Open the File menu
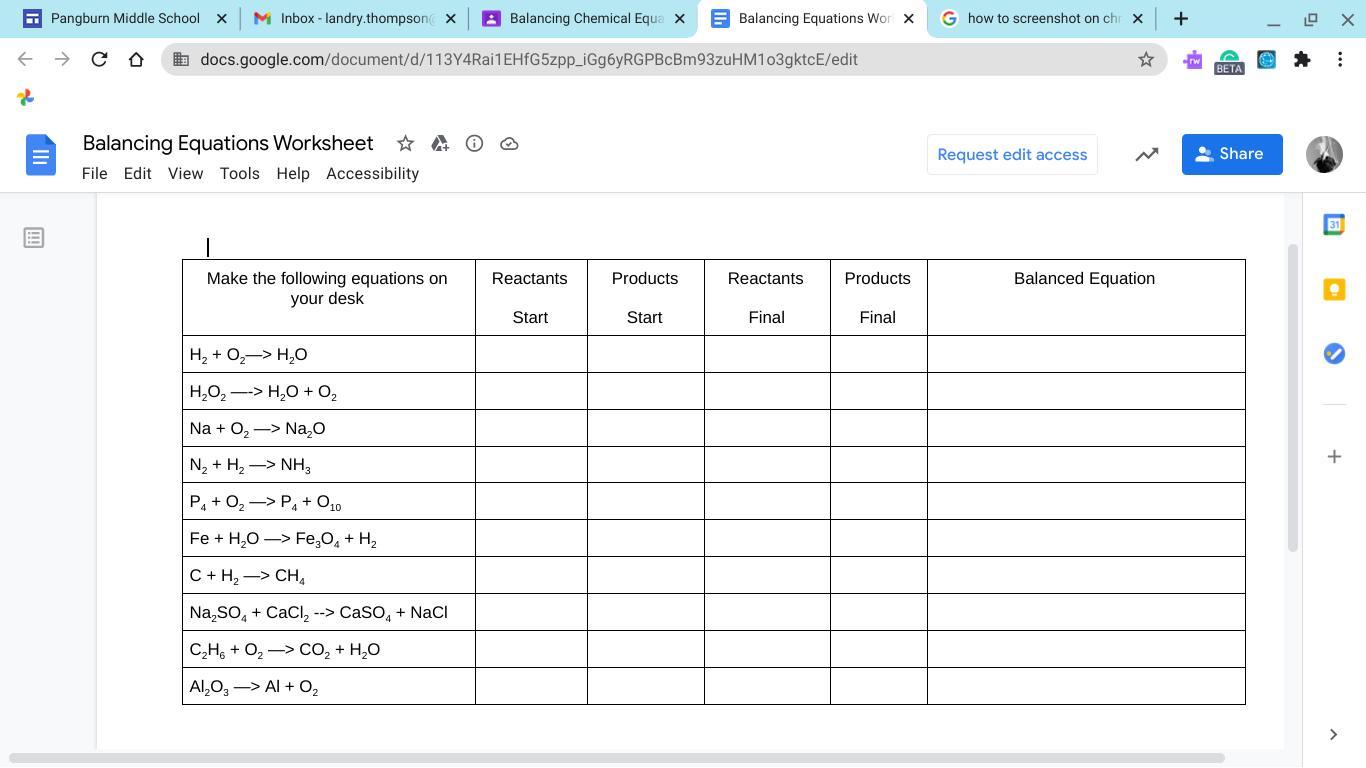This screenshot has width=1366, height=768. [94, 174]
